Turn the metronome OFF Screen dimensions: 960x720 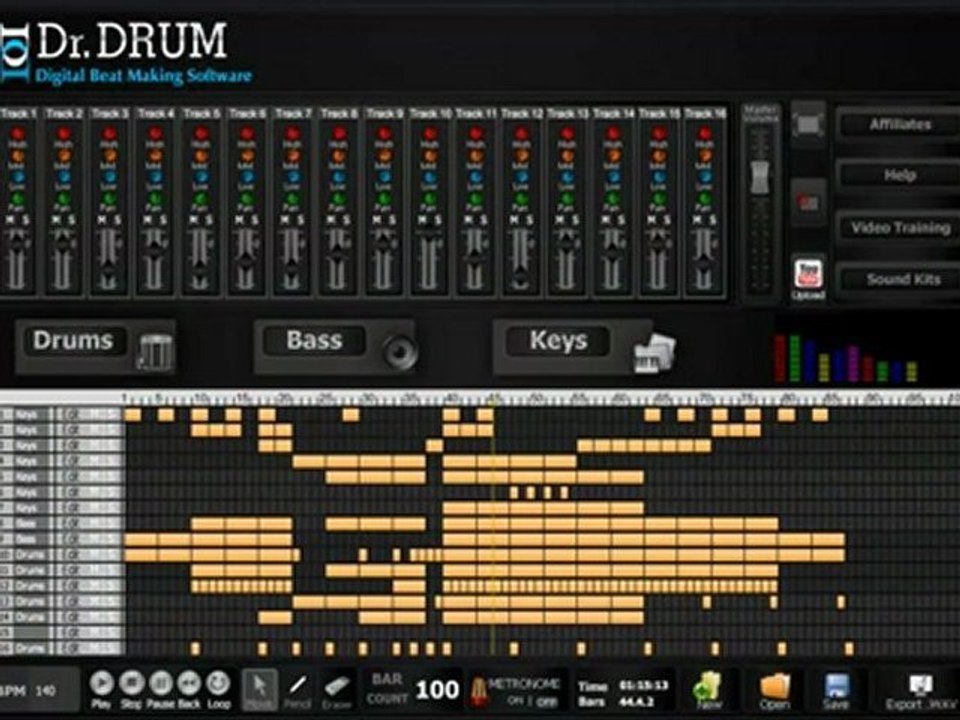pyautogui.click(x=547, y=702)
